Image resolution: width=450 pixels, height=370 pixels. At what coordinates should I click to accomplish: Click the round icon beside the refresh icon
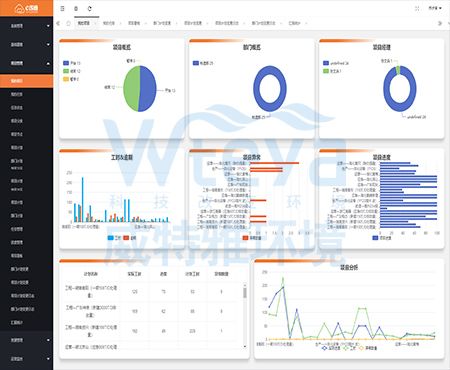pyautogui.click(x=76, y=9)
